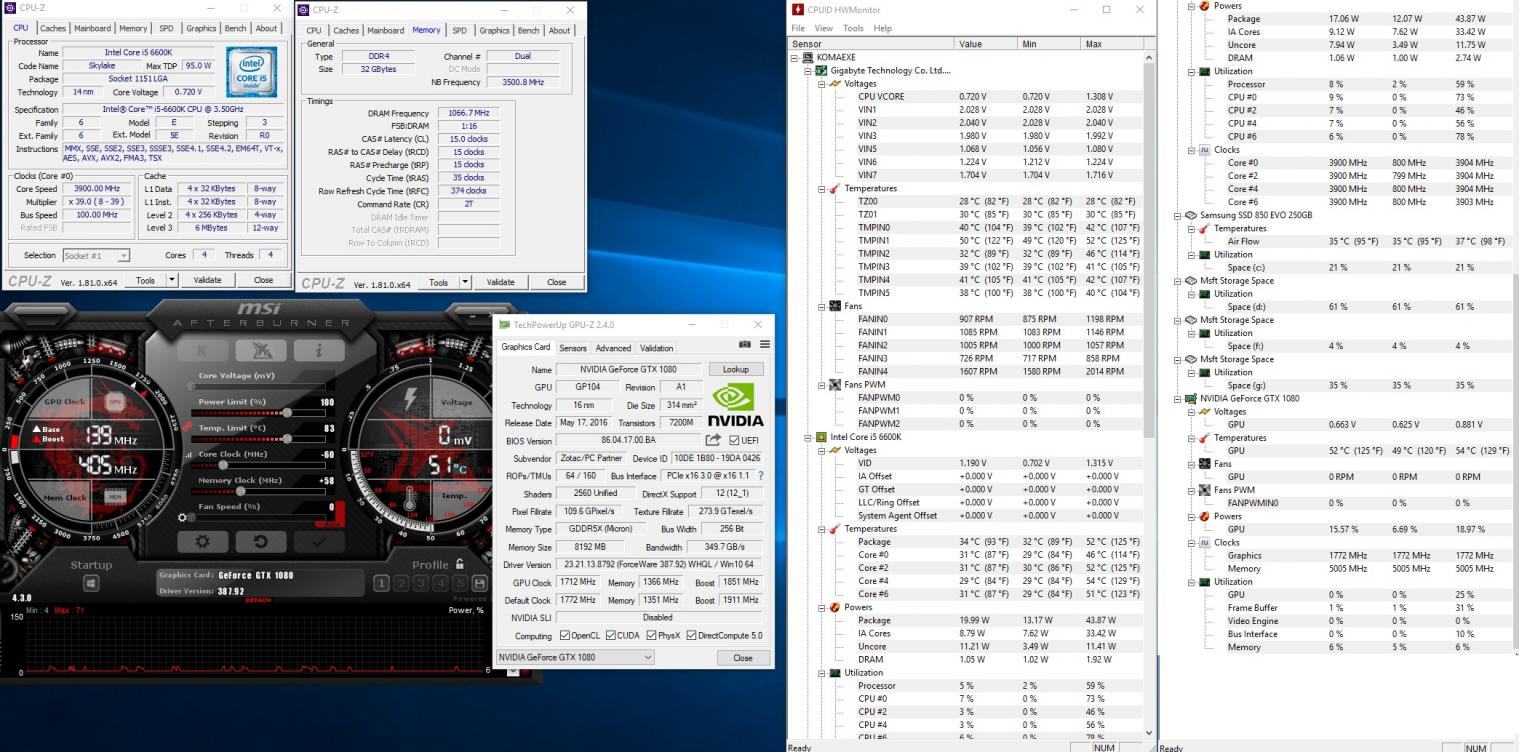Image resolution: width=1519 pixels, height=752 pixels.
Task: Select Afterburner profile slot 2
Action: [x=400, y=583]
